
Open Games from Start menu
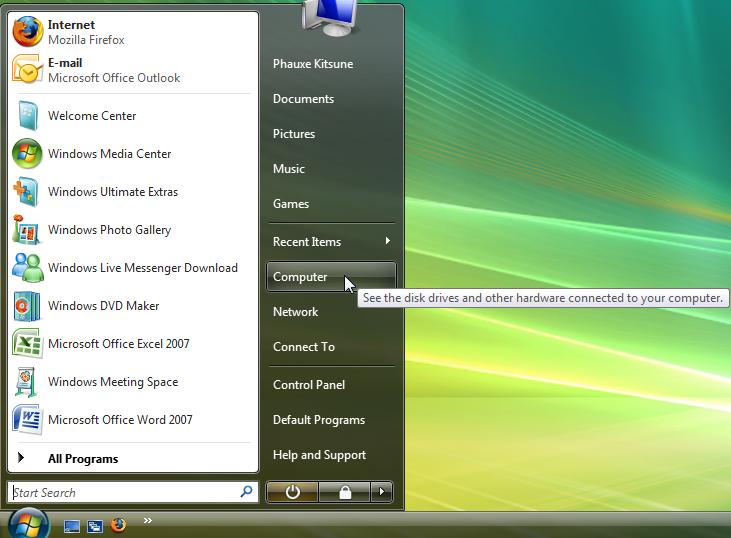[x=291, y=204]
